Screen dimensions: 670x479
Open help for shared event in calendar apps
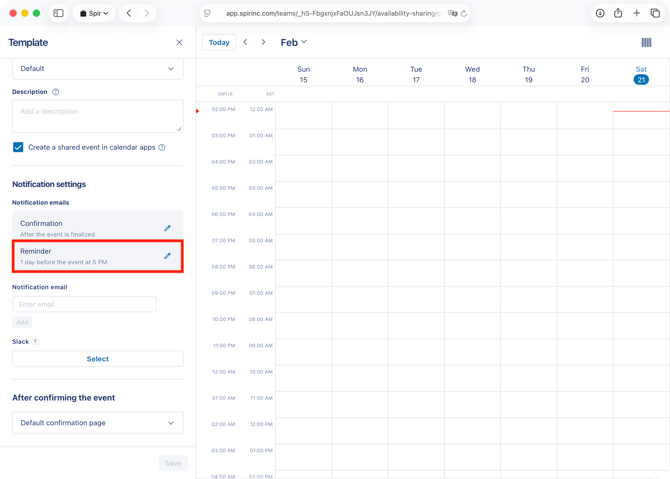[162, 147]
